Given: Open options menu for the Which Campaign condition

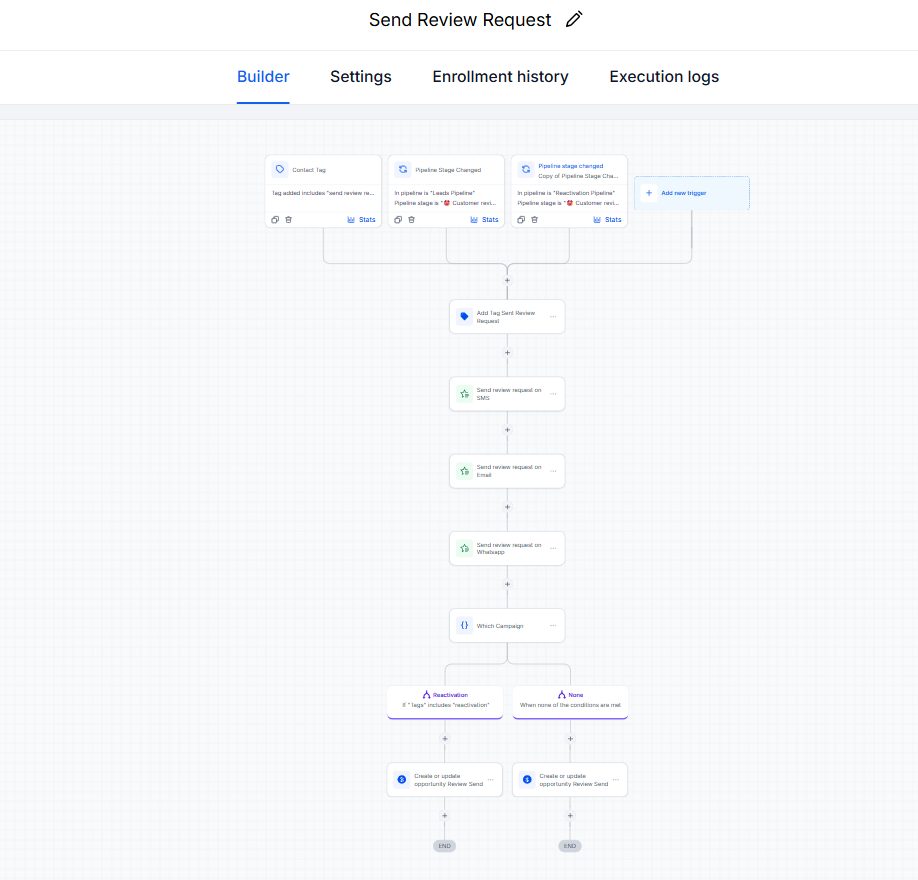Looking at the screenshot, I should click(553, 626).
